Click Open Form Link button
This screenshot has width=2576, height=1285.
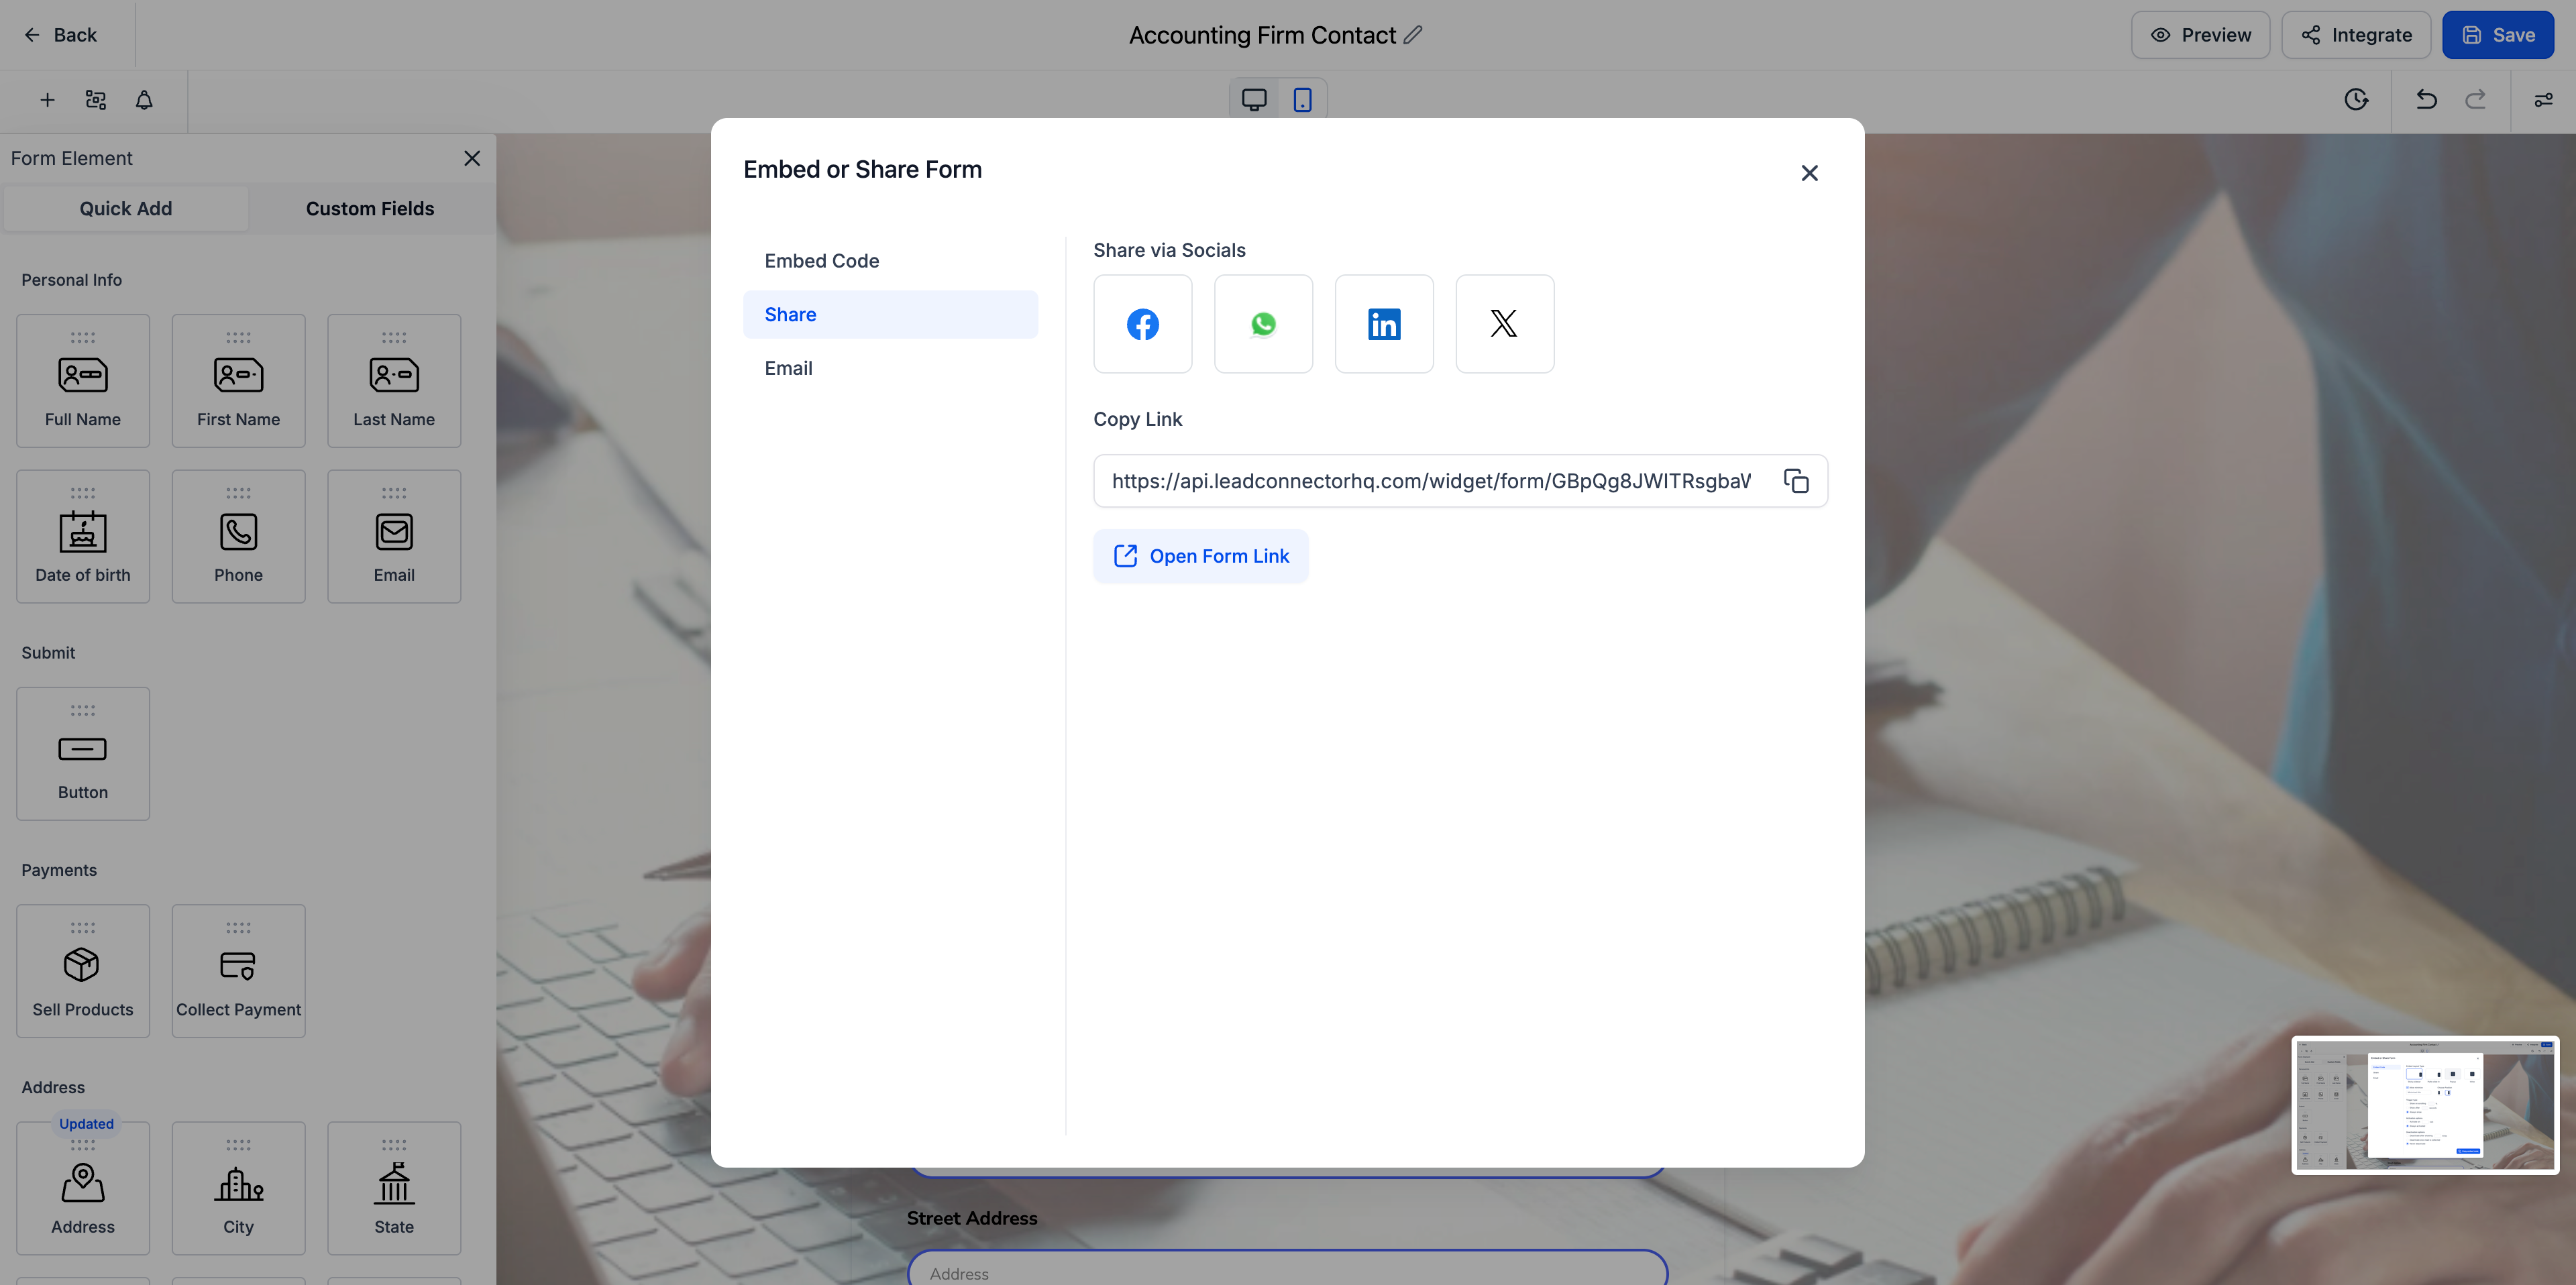pos(1200,556)
